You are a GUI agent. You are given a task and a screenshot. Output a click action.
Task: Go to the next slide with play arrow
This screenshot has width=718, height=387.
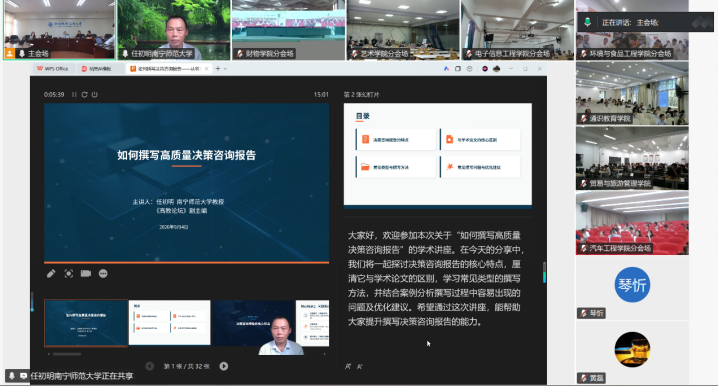(223, 366)
